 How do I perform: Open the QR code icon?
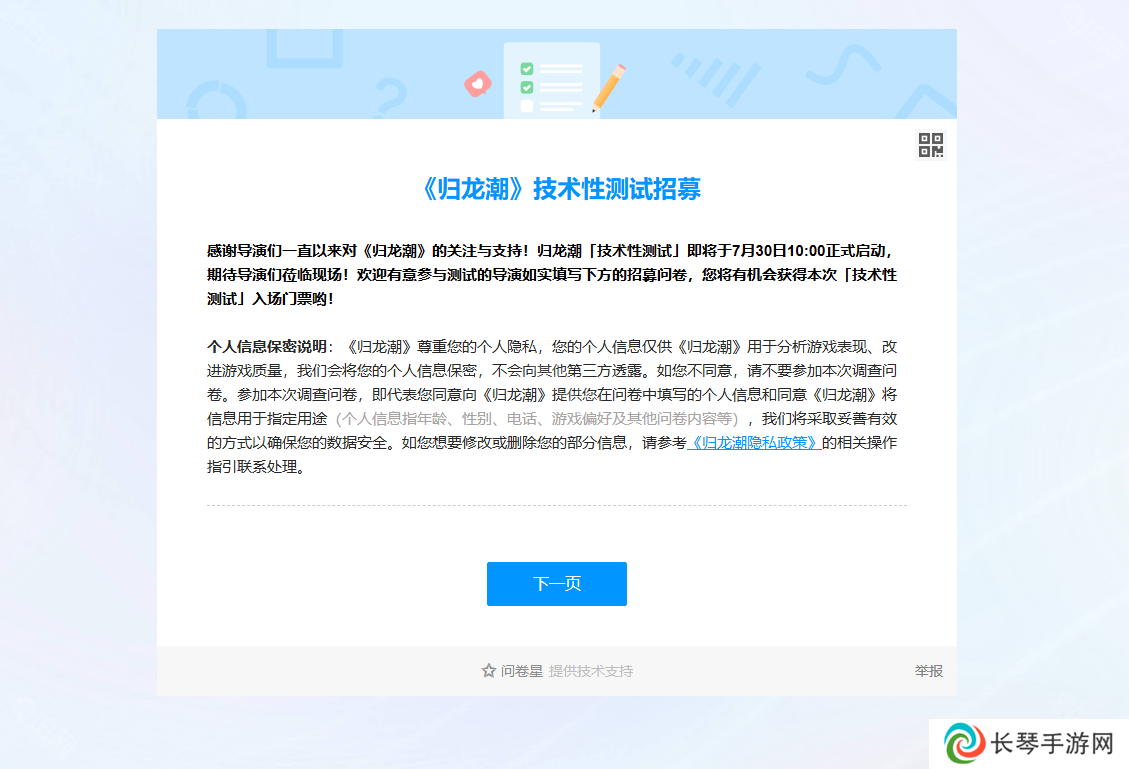click(x=930, y=145)
